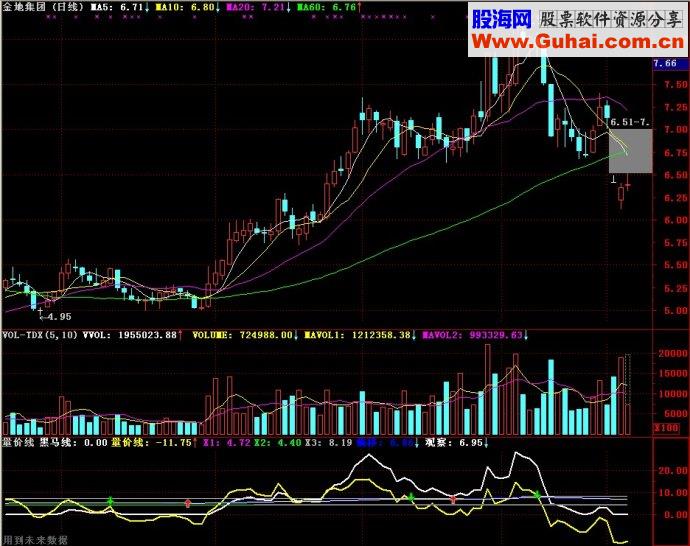690x546 pixels.
Task: Click the leftmost red arrow signal marker
Action: [x=188, y=503]
